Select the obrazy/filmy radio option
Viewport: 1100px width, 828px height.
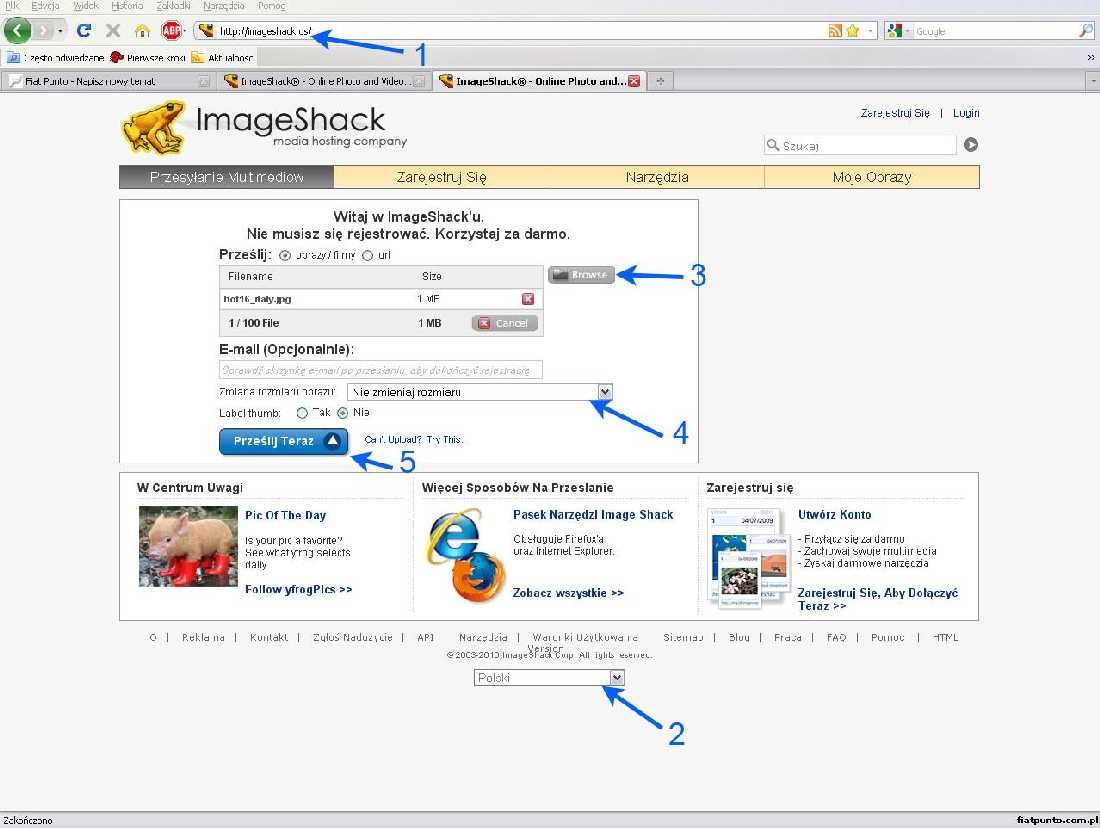tap(285, 255)
